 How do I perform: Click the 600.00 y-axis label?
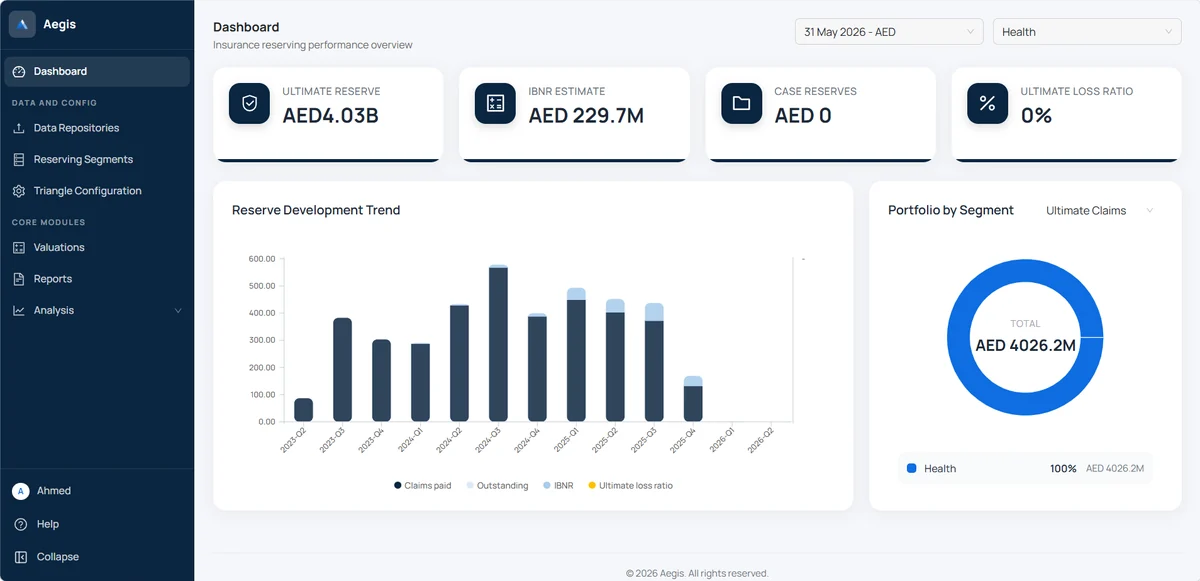261,259
